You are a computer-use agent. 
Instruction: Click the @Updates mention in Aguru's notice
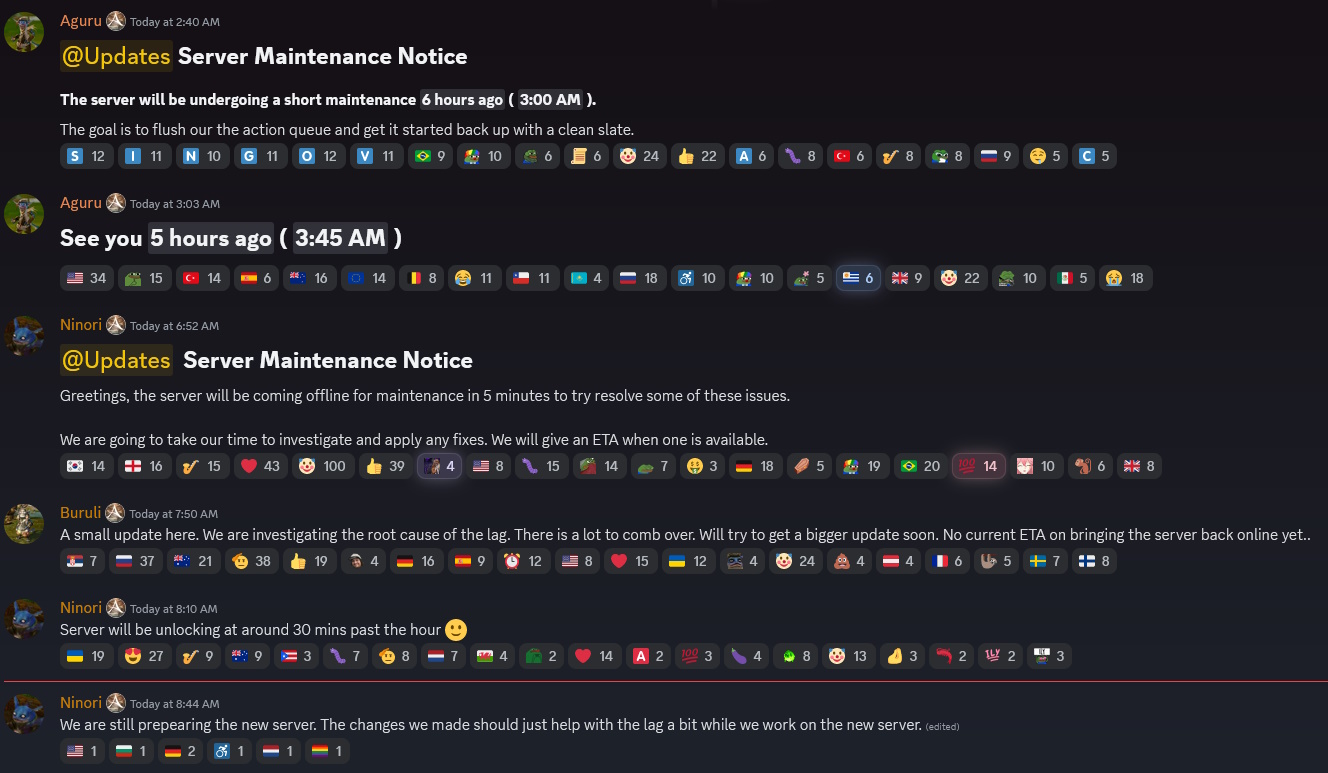click(x=116, y=56)
